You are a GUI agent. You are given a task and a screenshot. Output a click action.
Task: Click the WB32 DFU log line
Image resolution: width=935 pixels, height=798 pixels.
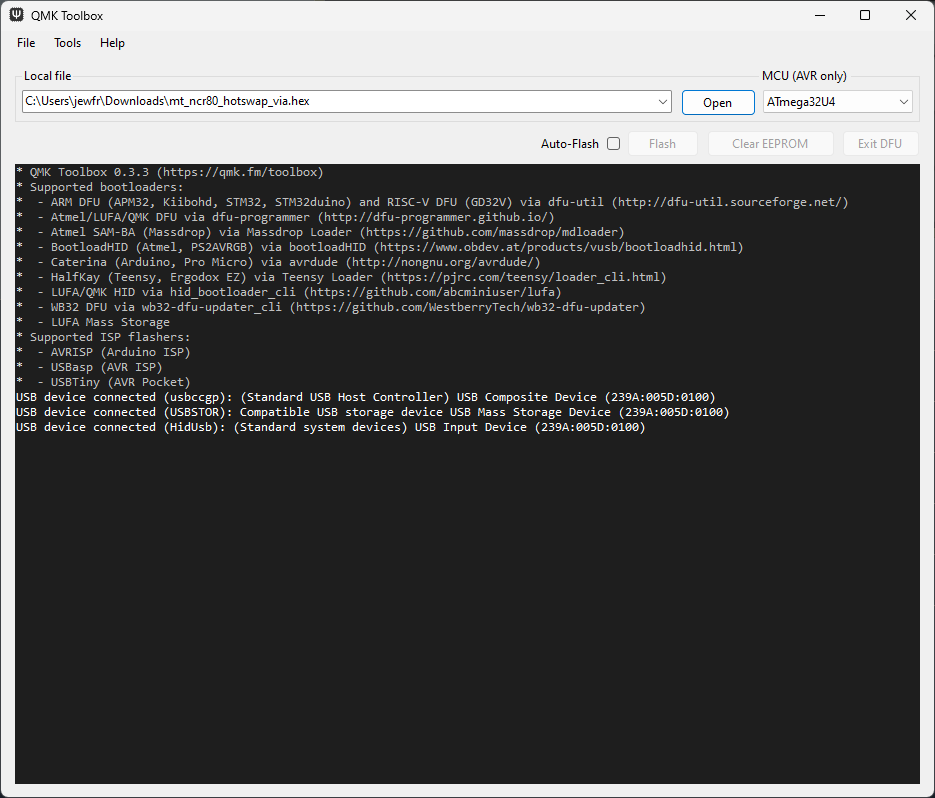tap(331, 307)
